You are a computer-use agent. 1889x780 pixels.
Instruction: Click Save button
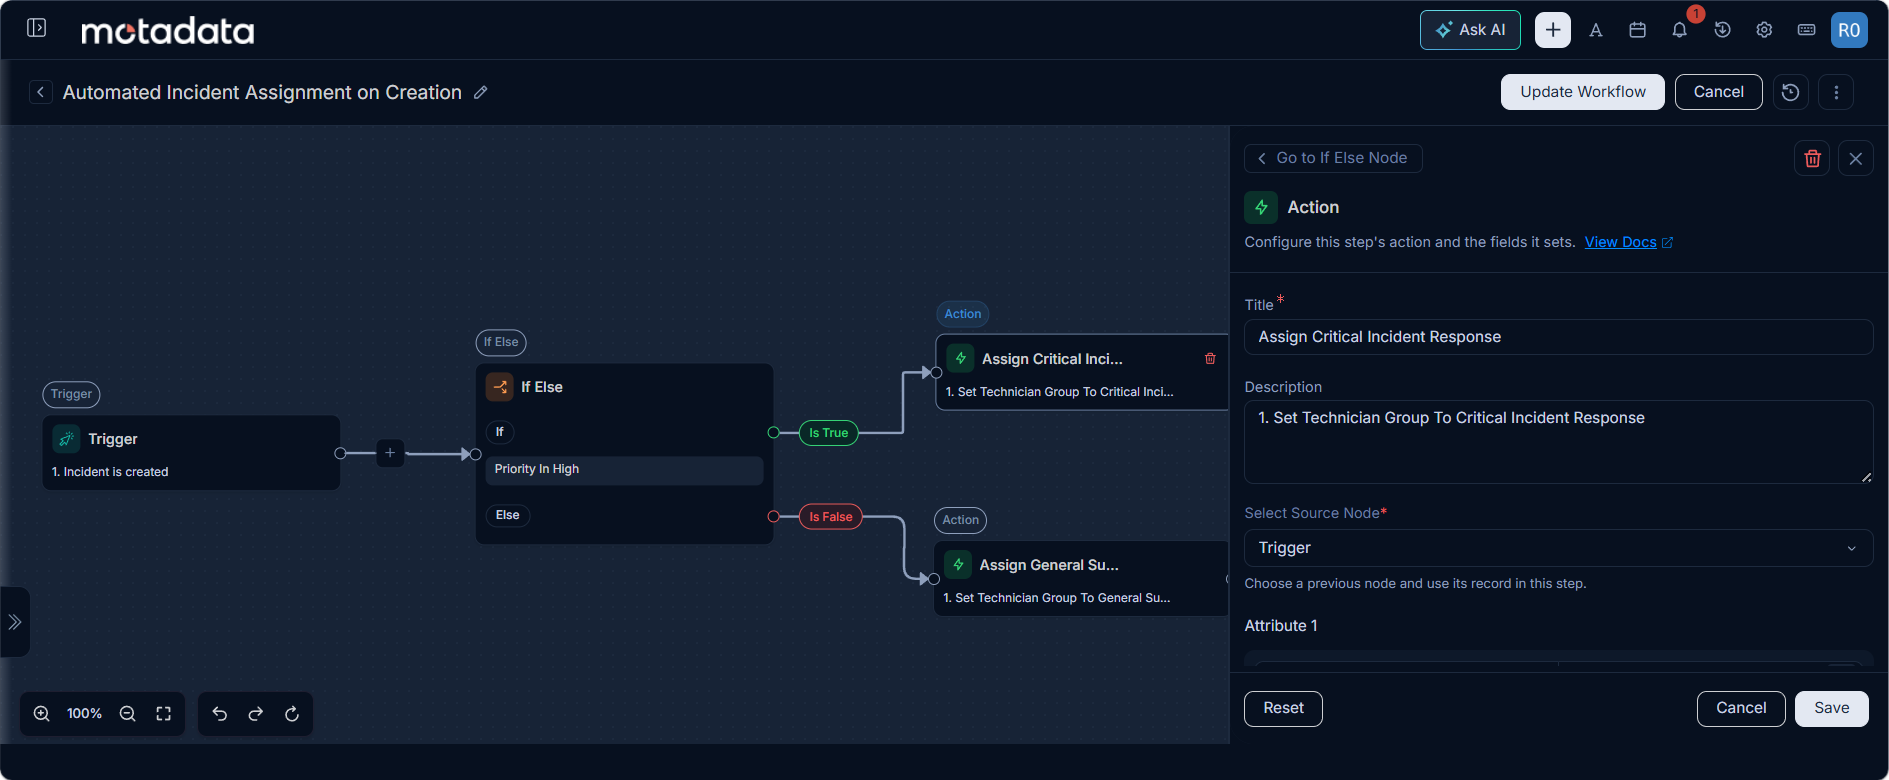1832,709
